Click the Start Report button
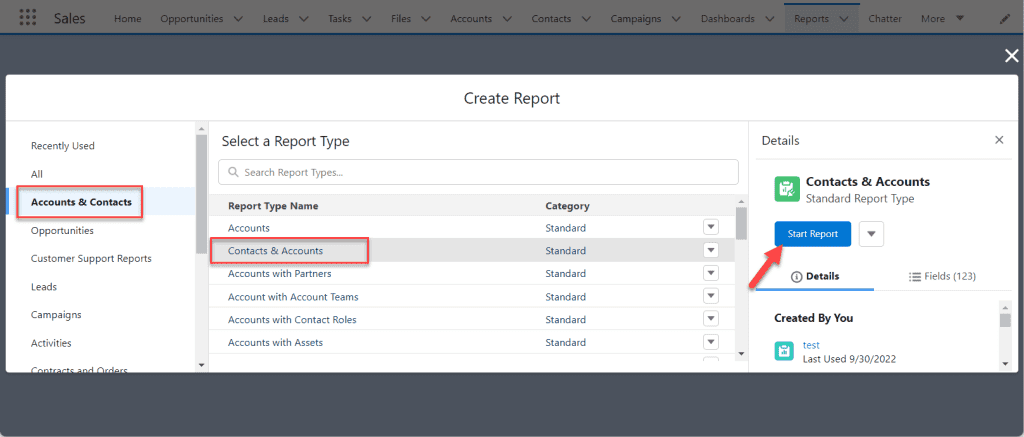The height and width of the screenshot is (437, 1024). tap(812, 234)
